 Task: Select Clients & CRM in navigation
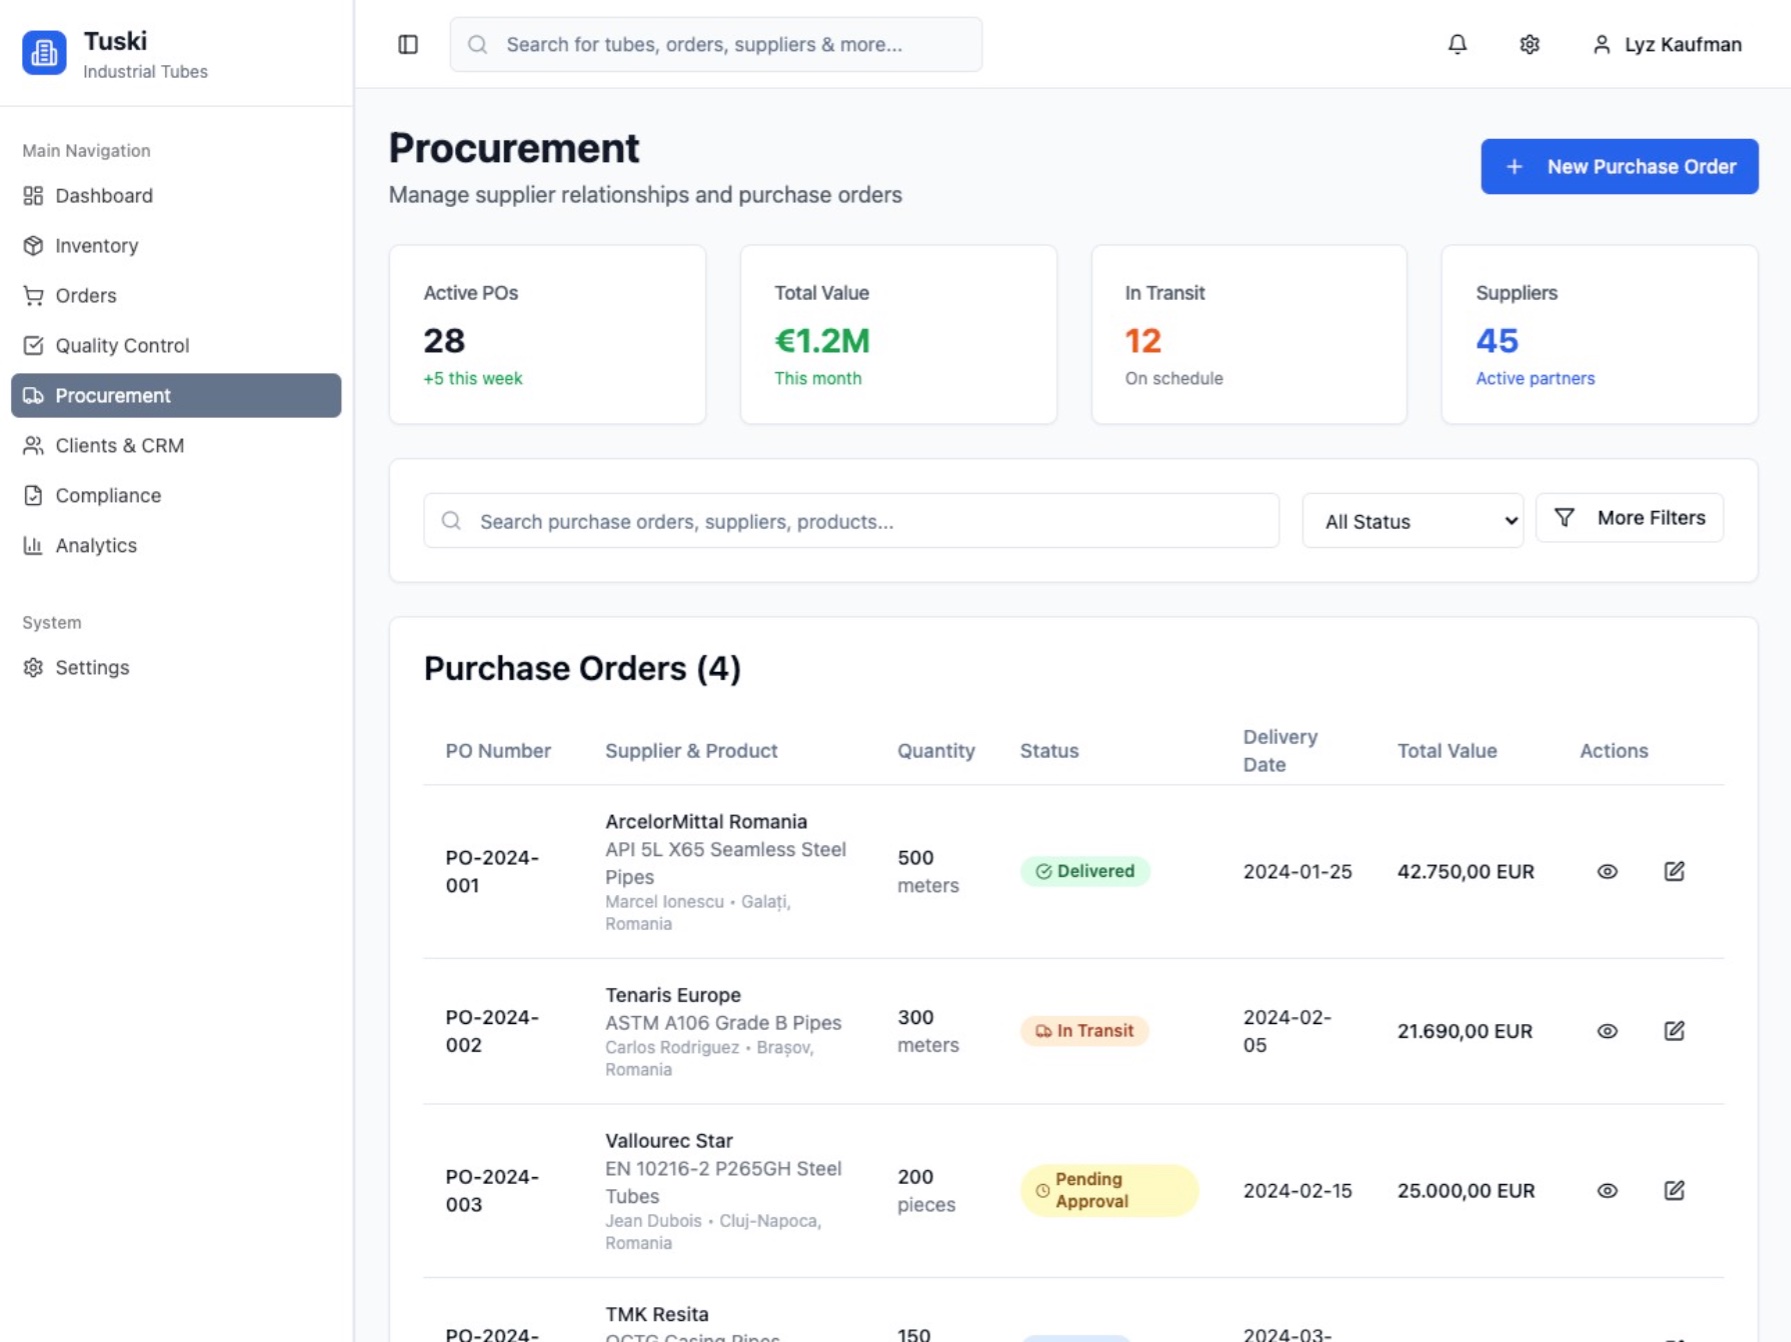coord(176,445)
